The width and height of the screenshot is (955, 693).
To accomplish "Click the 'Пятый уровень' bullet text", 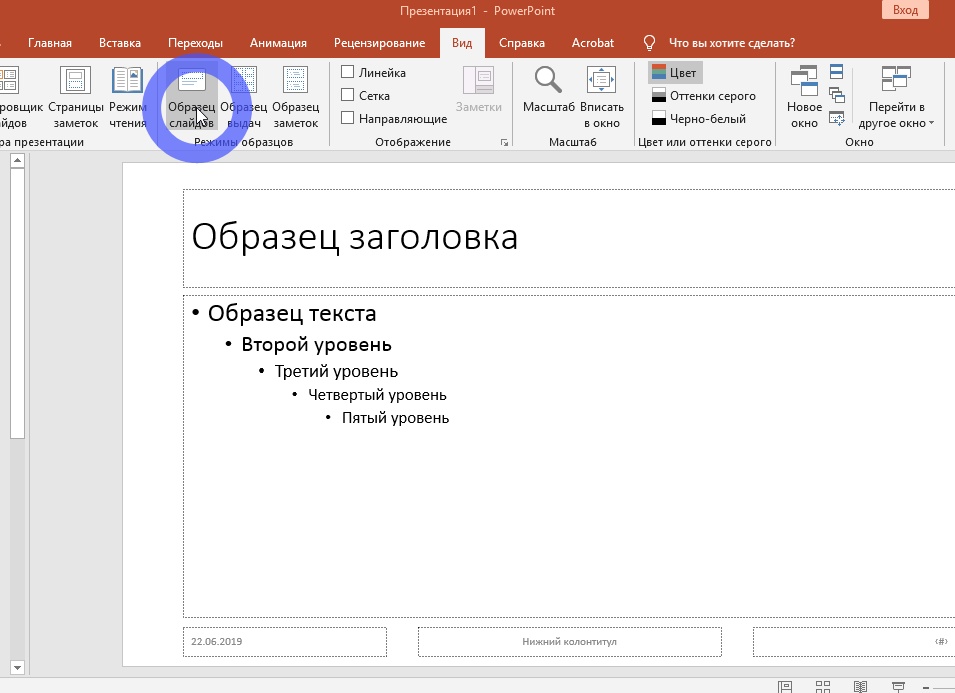I will [395, 418].
